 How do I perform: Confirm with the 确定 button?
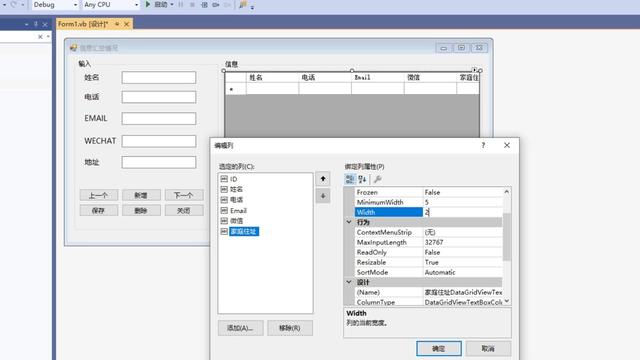coord(439,349)
